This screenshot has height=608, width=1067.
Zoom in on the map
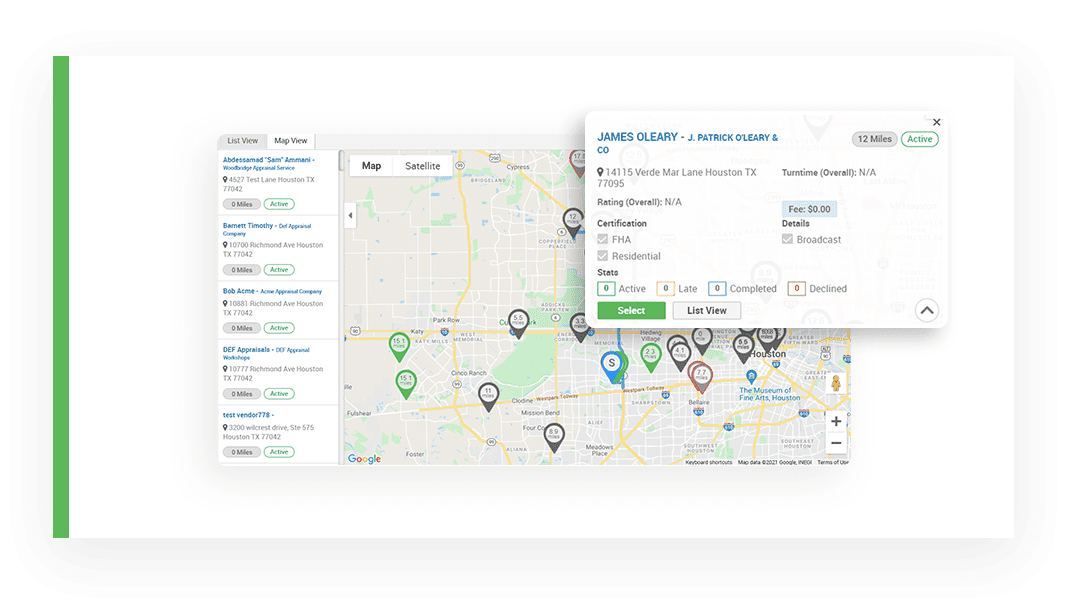coord(836,422)
